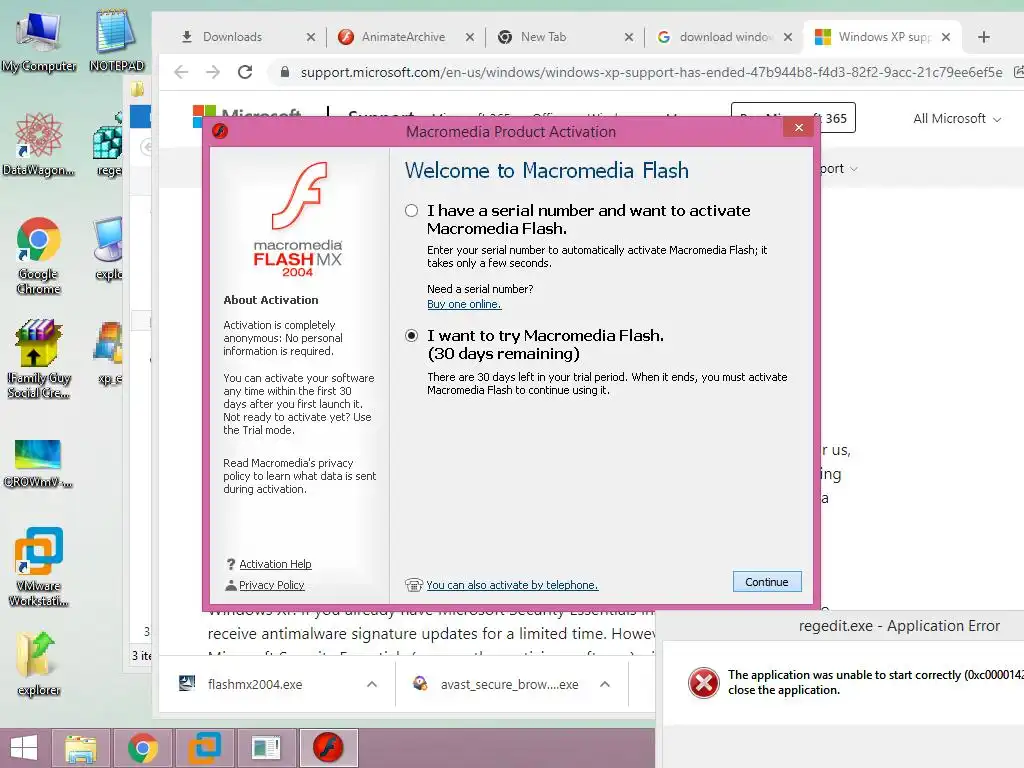The image size is (1024, 768).
Task: Open the CROWmV desktop image file
Action: 38,464
